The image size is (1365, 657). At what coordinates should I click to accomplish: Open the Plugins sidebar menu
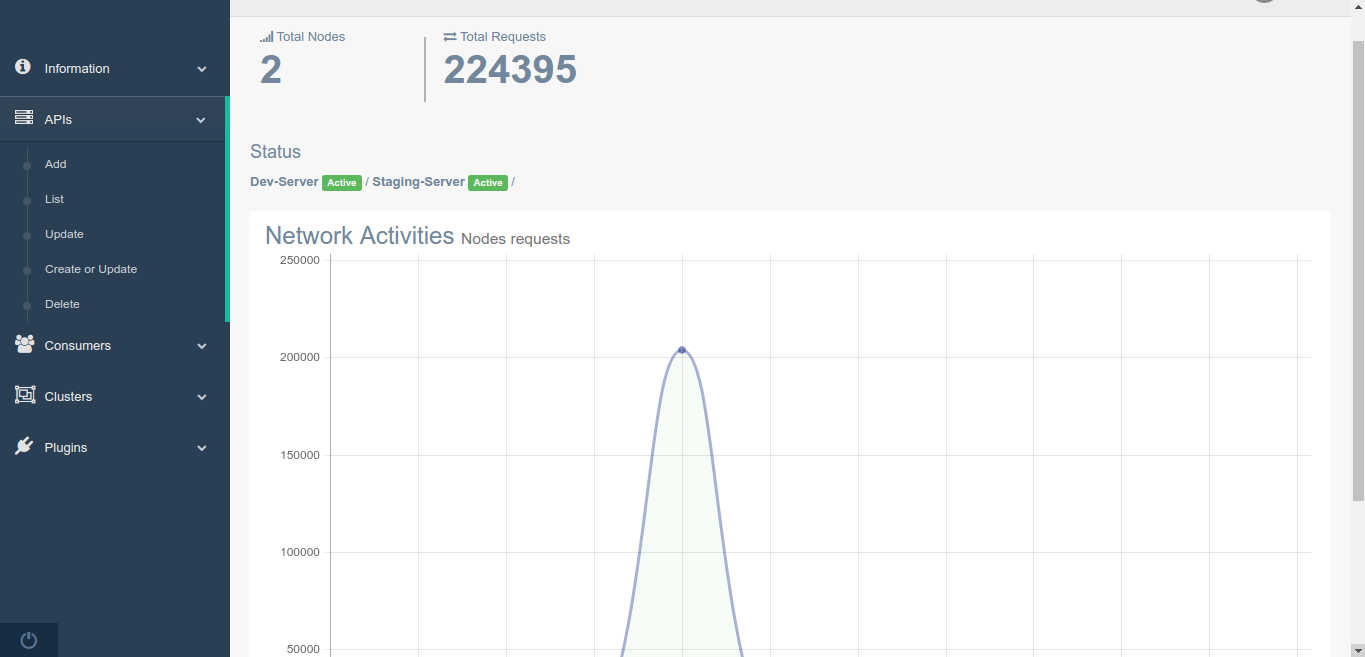coord(113,448)
